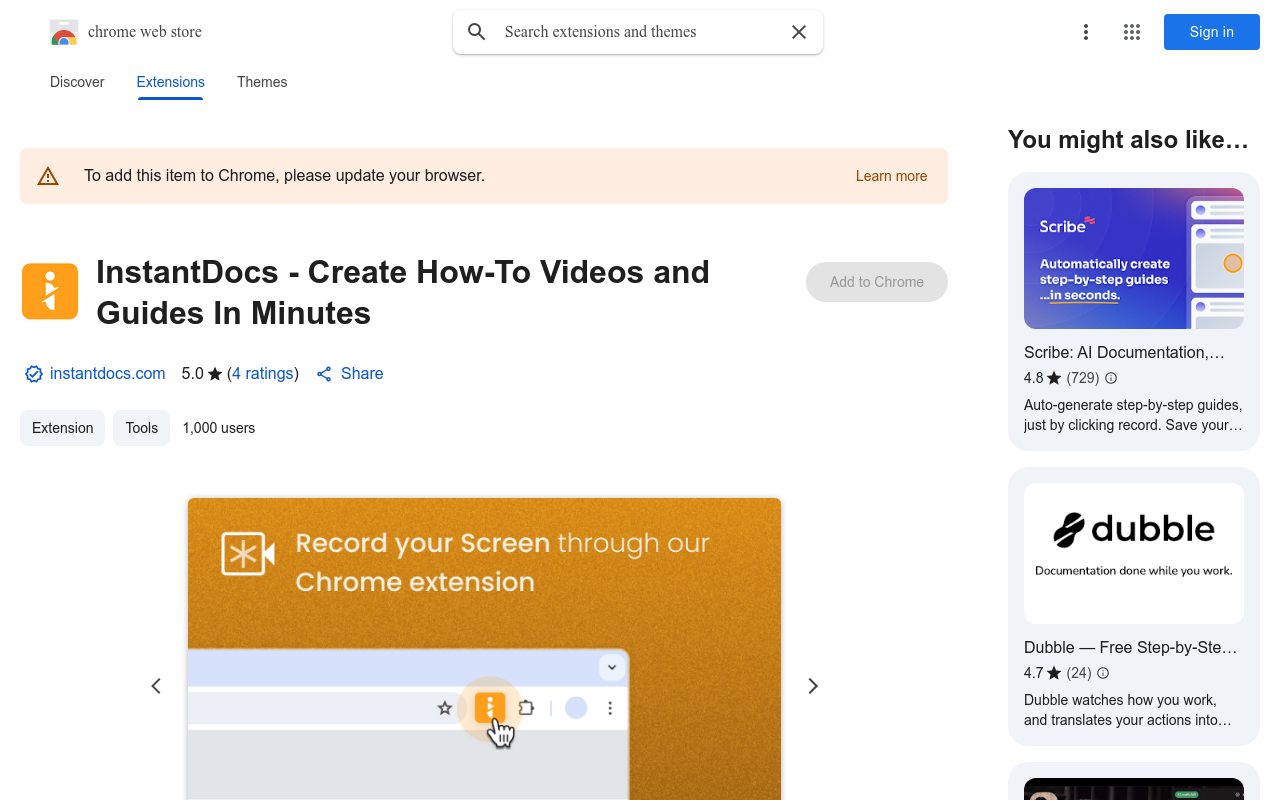
Task: Open the Scribe promo thumbnail
Action: pos(1134,258)
